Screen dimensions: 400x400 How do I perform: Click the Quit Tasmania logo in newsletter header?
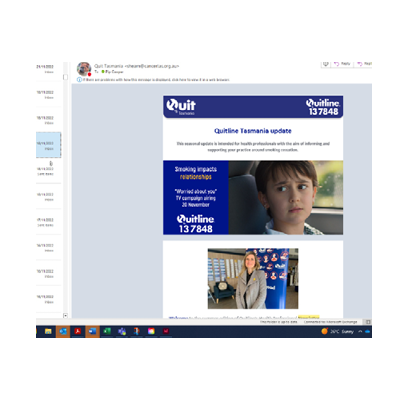pyautogui.click(x=181, y=107)
